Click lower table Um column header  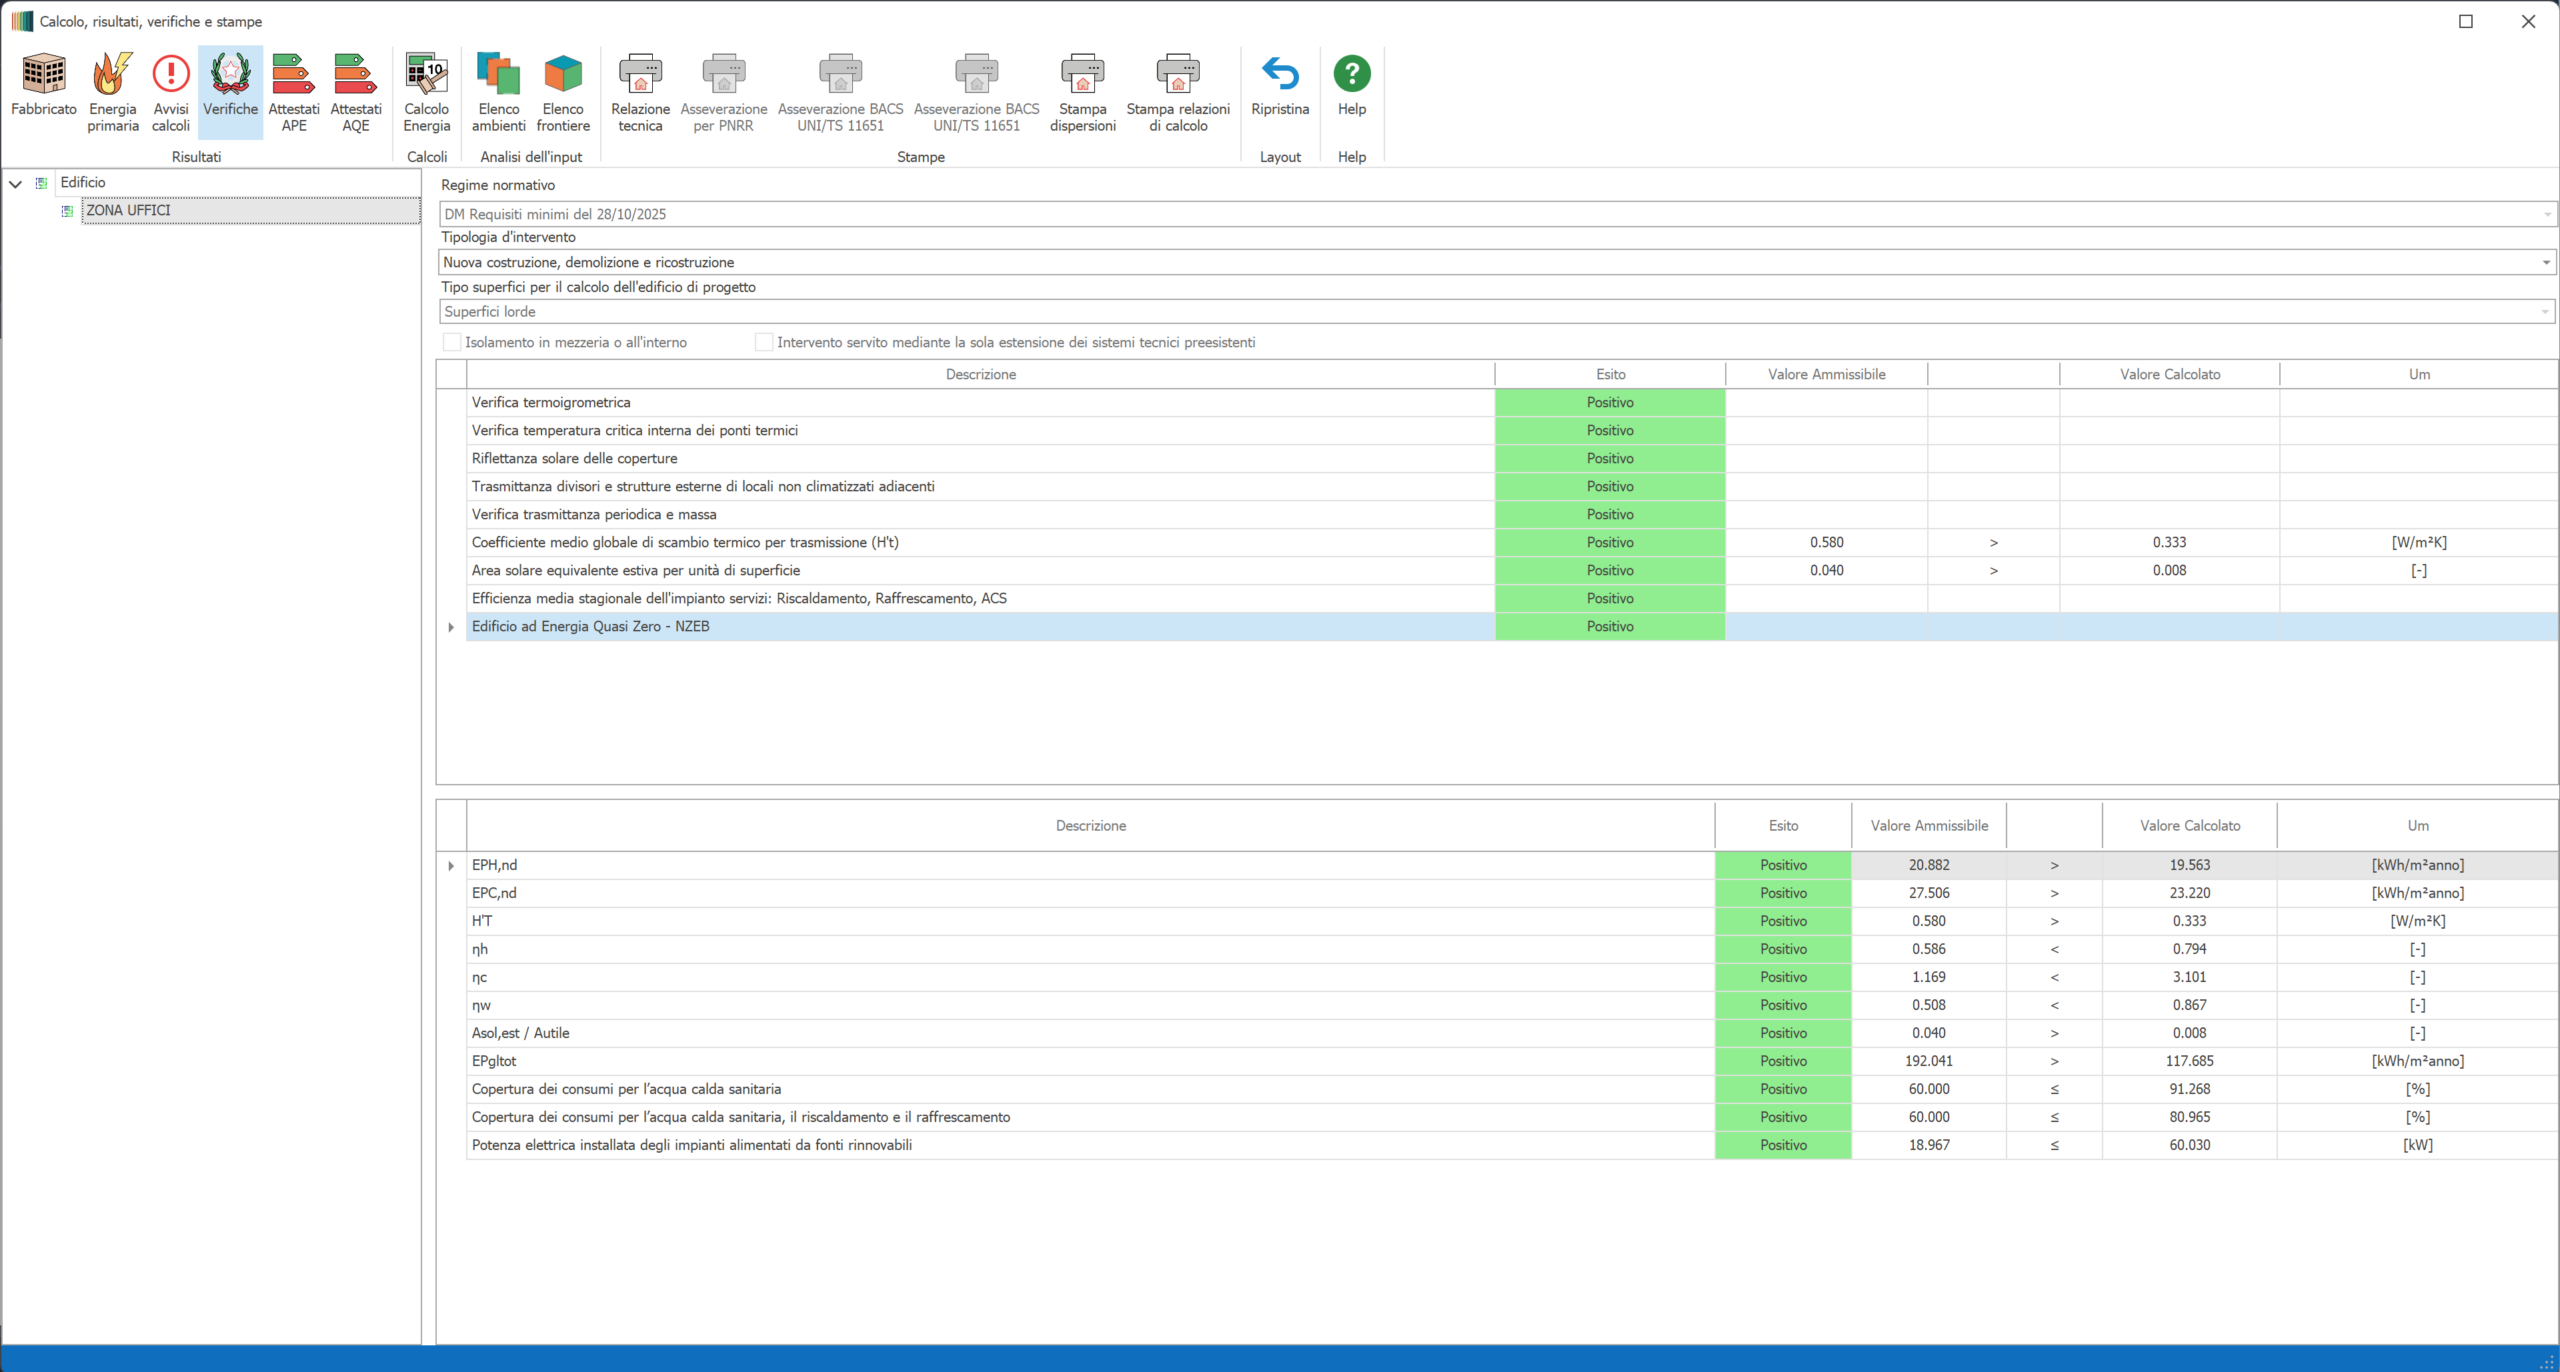click(x=2418, y=826)
